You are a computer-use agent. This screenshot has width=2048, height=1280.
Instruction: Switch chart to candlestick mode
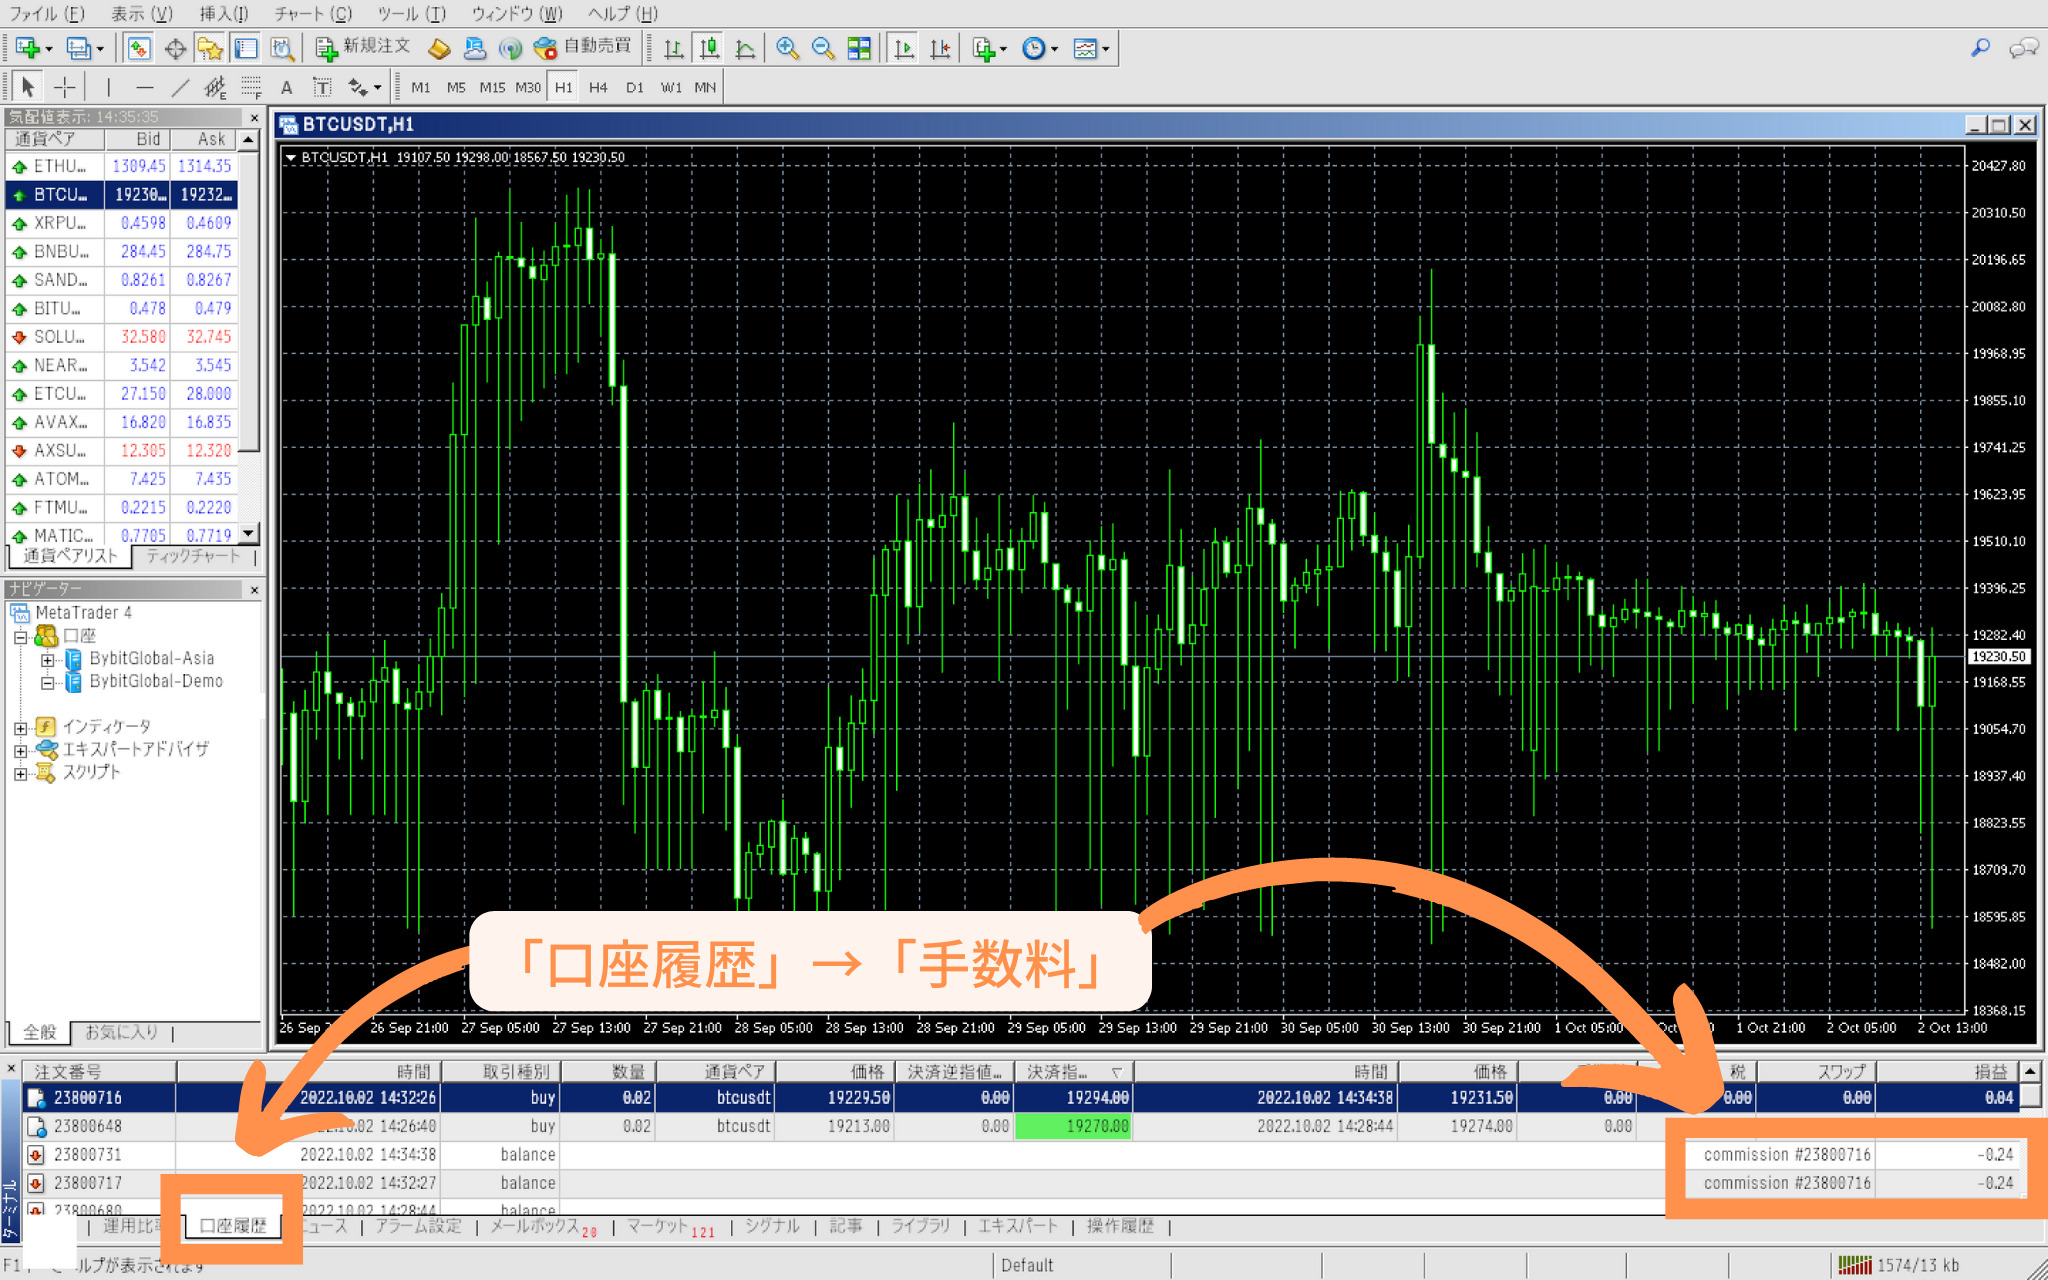coord(709,48)
